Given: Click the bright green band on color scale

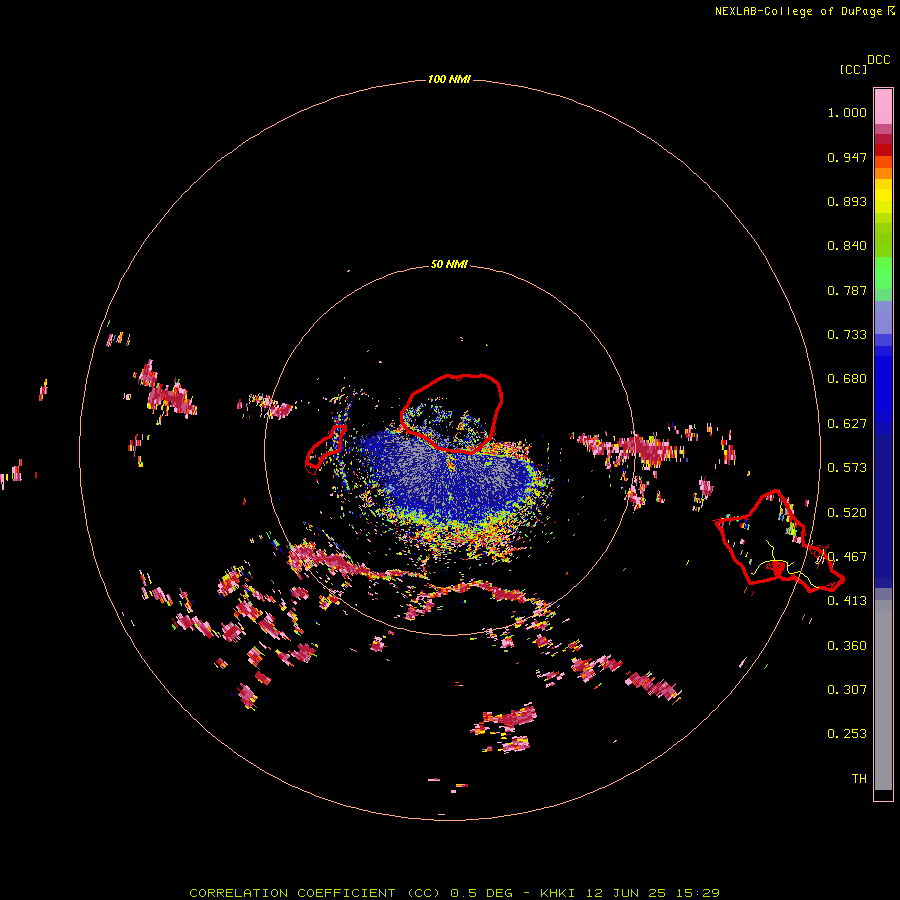Looking at the screenshot, I should pyautogui.click(x=883, y=273).
